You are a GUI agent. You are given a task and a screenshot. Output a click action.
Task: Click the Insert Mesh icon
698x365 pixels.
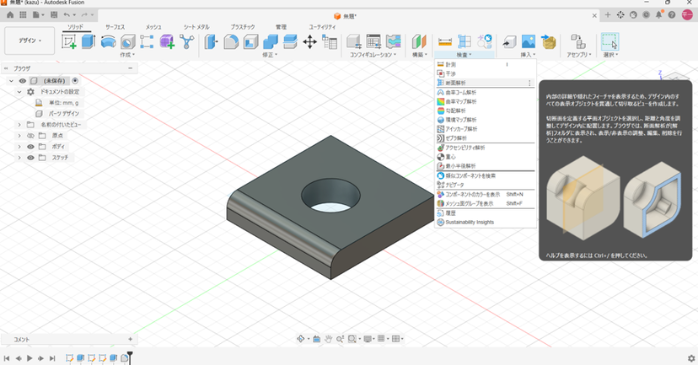coord(548,42)
